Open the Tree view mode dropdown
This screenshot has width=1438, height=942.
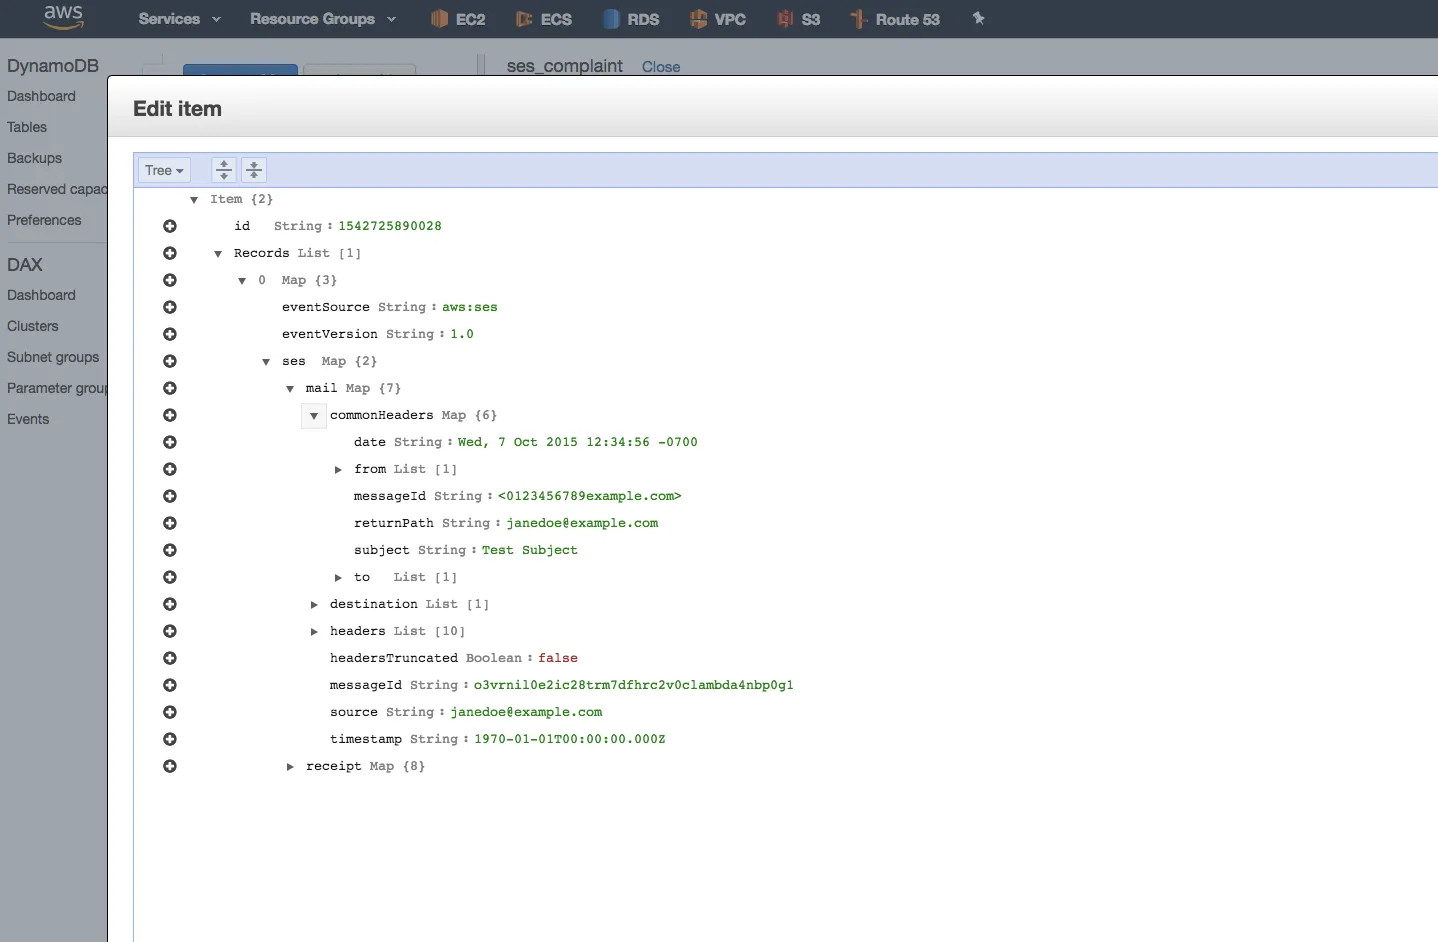(164, 170)
